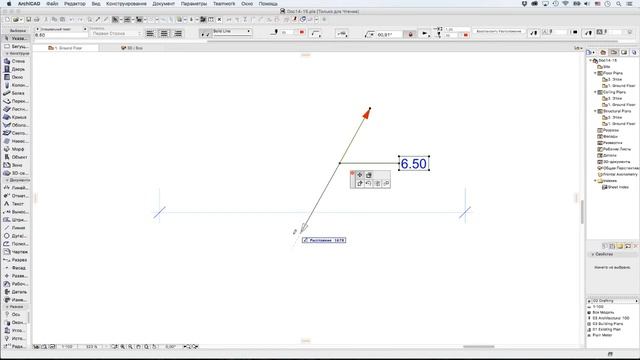Image resolution: width=640 pixels, height=360 pixels.
Task: Select the Морф (Morph) tool
Action: (15, 149)
